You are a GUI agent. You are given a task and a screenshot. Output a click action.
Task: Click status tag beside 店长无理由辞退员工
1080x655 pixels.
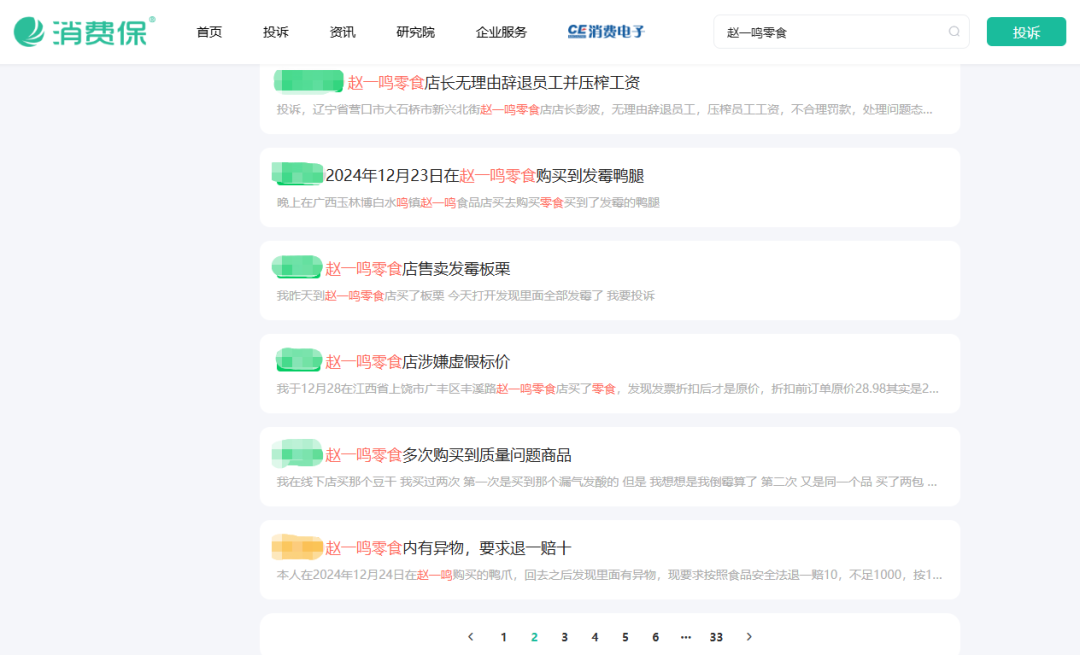309,81
